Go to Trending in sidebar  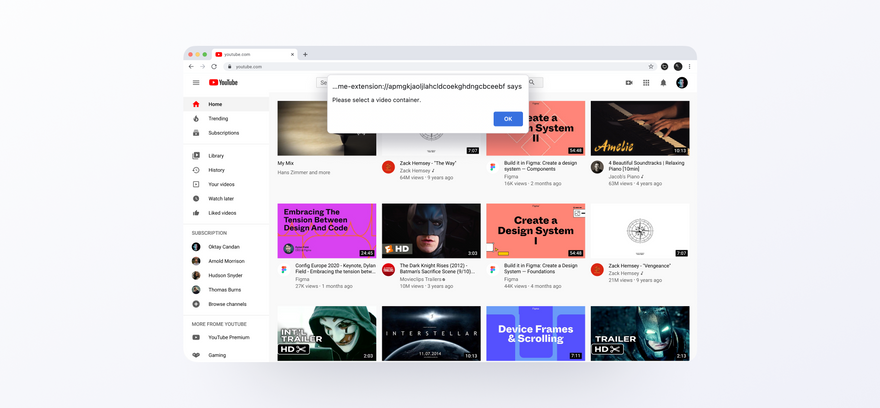pyautogui.click(x=218, y=118)
